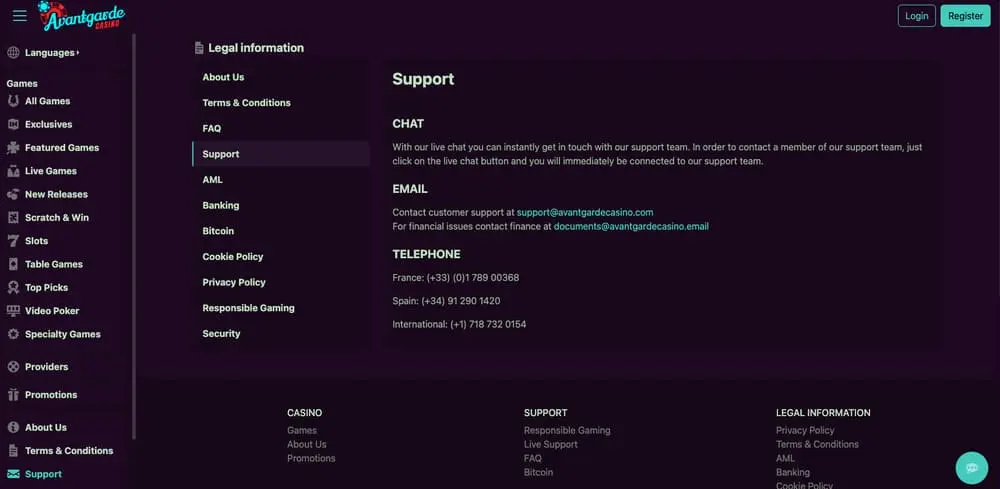Click Bitcoin link in footer Support column
The width and height of the screenshot is (1000, 489).
pos(538,472)
